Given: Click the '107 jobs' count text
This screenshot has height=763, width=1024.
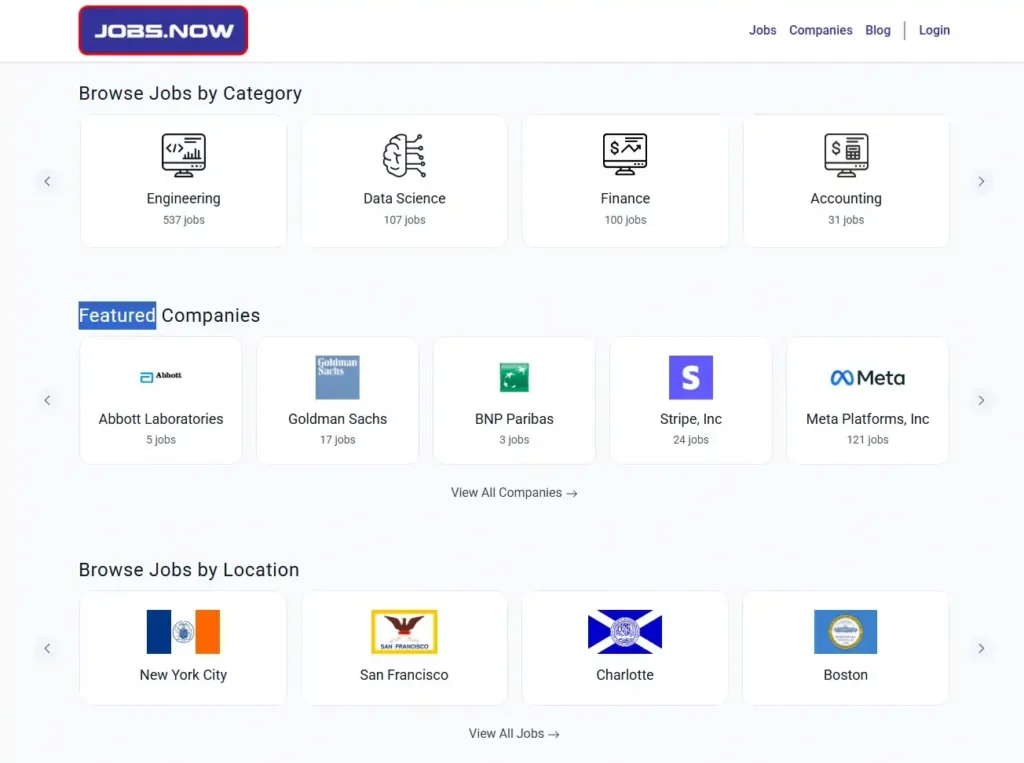Looking at the screenshot, I should (404, 220).
